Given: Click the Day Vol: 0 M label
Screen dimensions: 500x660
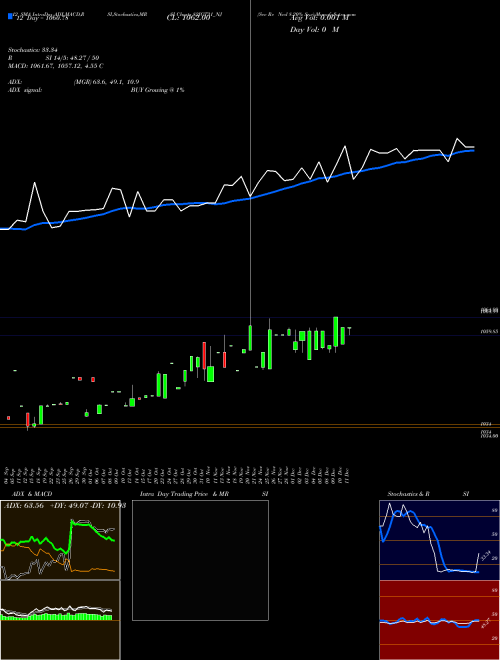Looking at the screenshot, I should tap(314, 30).
